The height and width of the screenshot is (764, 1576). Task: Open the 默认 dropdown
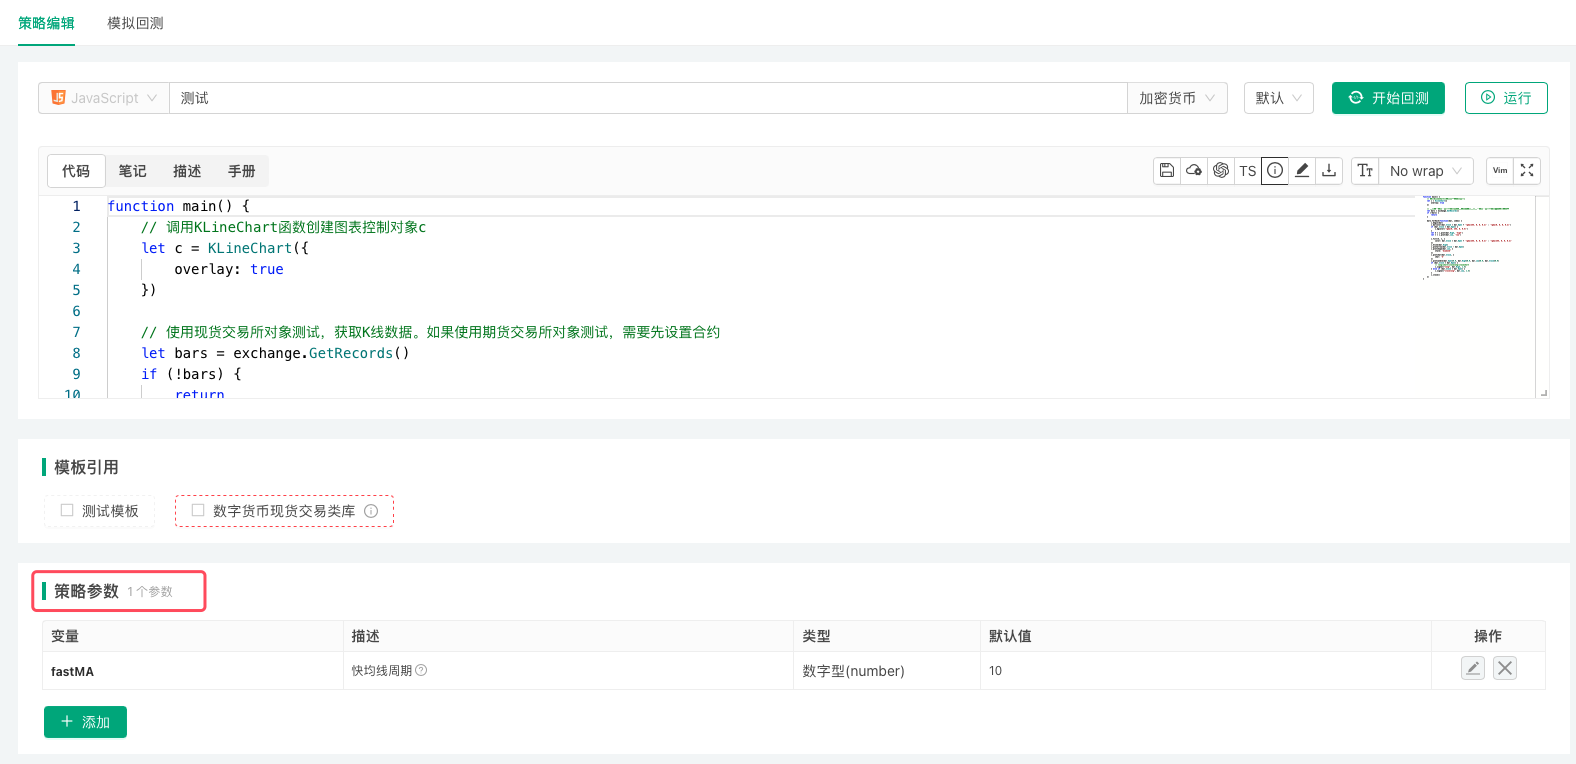1279,98
